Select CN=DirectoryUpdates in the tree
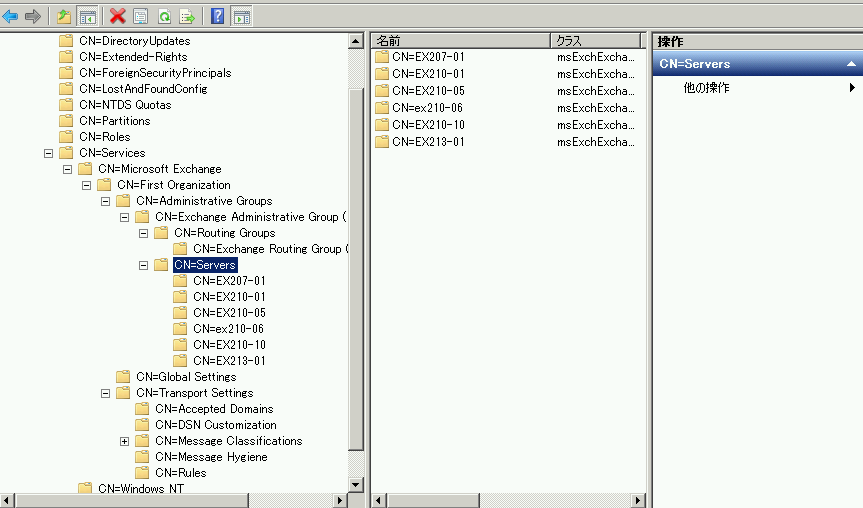The height and width of the screenshot is (508, 863). (135, 41)
